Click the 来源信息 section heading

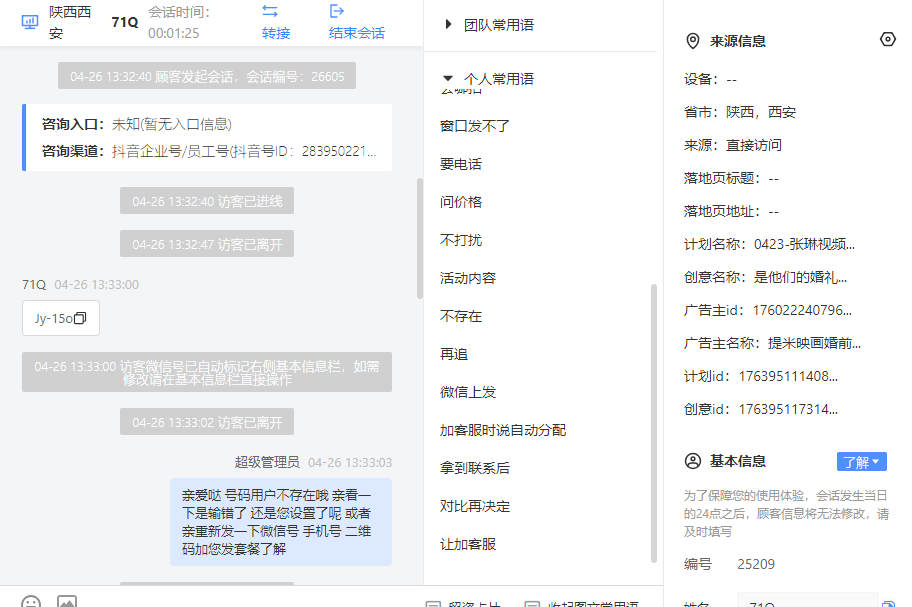pos(738,41)
